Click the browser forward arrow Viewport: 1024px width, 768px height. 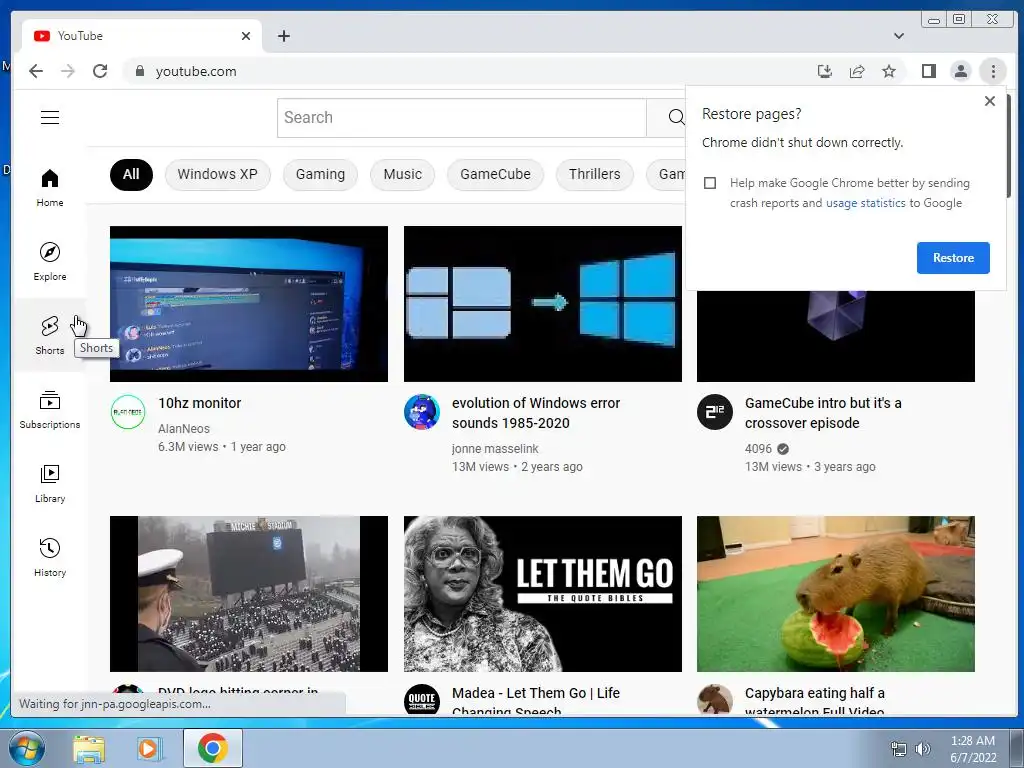68,71
